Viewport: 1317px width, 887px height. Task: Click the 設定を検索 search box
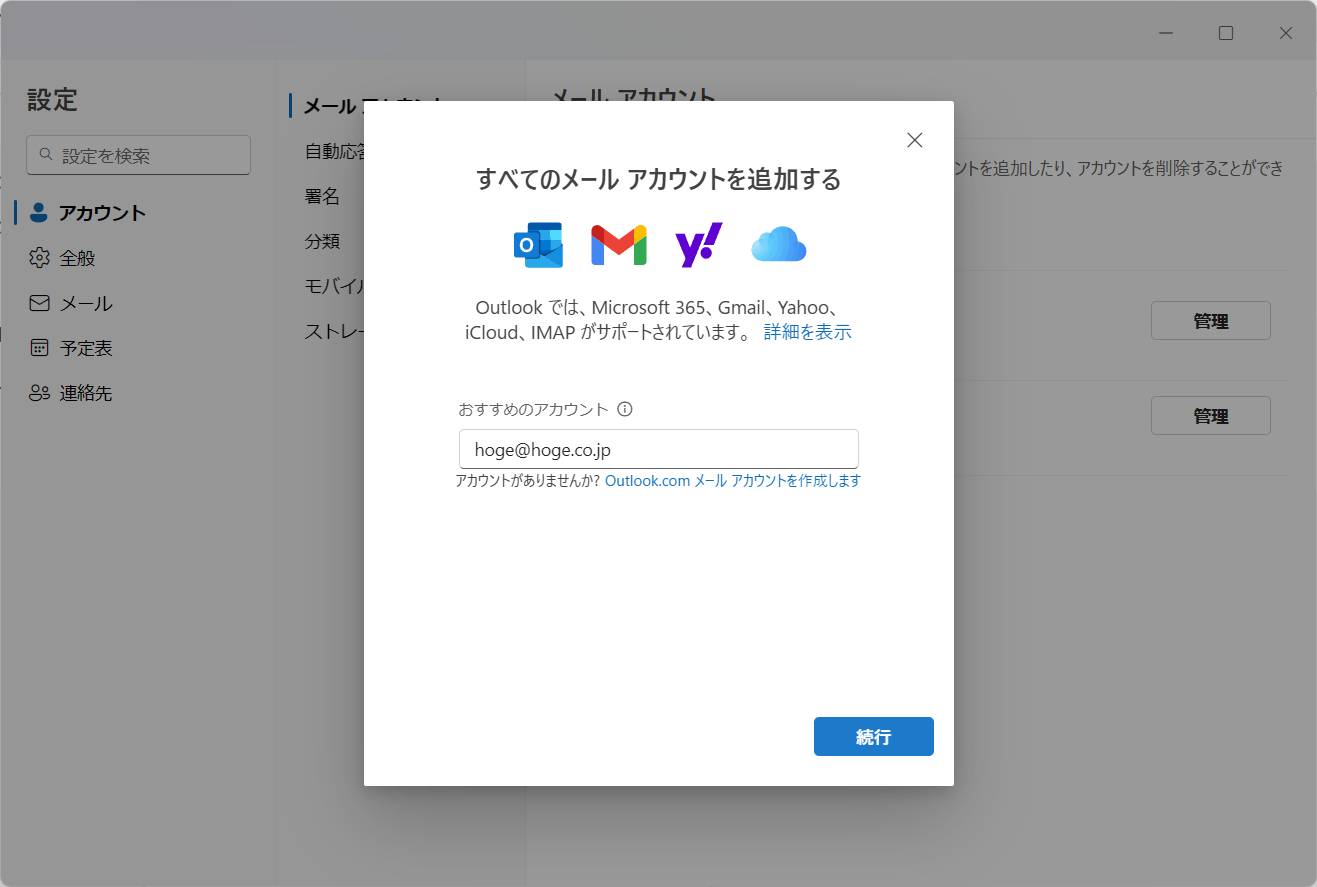(138, 155)
